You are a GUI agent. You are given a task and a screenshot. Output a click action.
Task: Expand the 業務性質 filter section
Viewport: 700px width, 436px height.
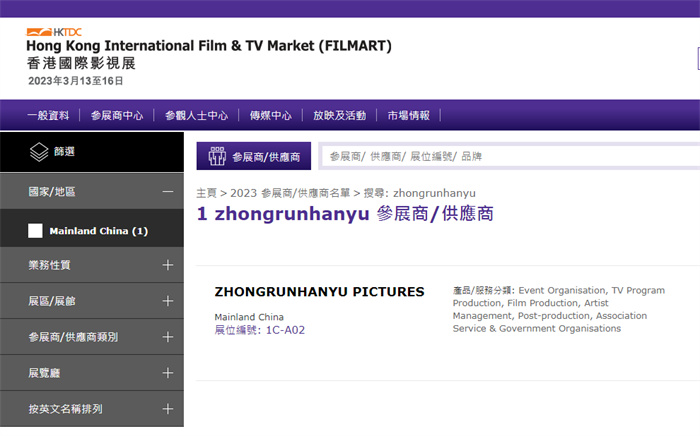pos(168,265)
